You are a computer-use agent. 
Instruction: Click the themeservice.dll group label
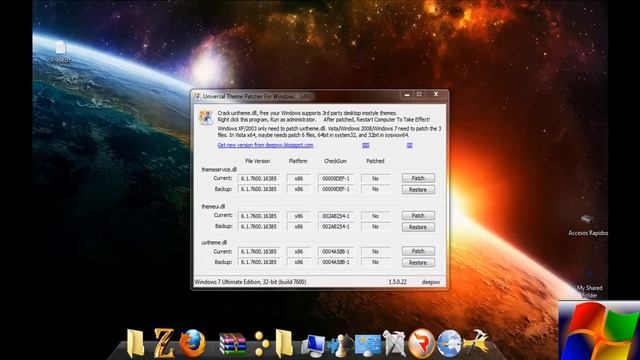[219, 169]
